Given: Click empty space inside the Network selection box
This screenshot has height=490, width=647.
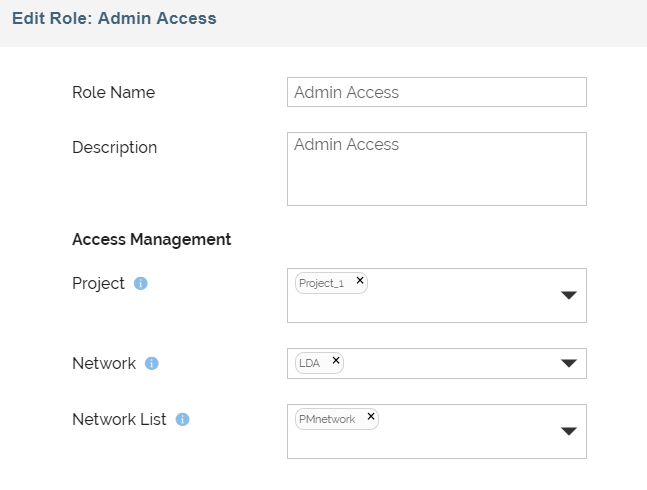Looking at the screenshot, I should 450,364.
